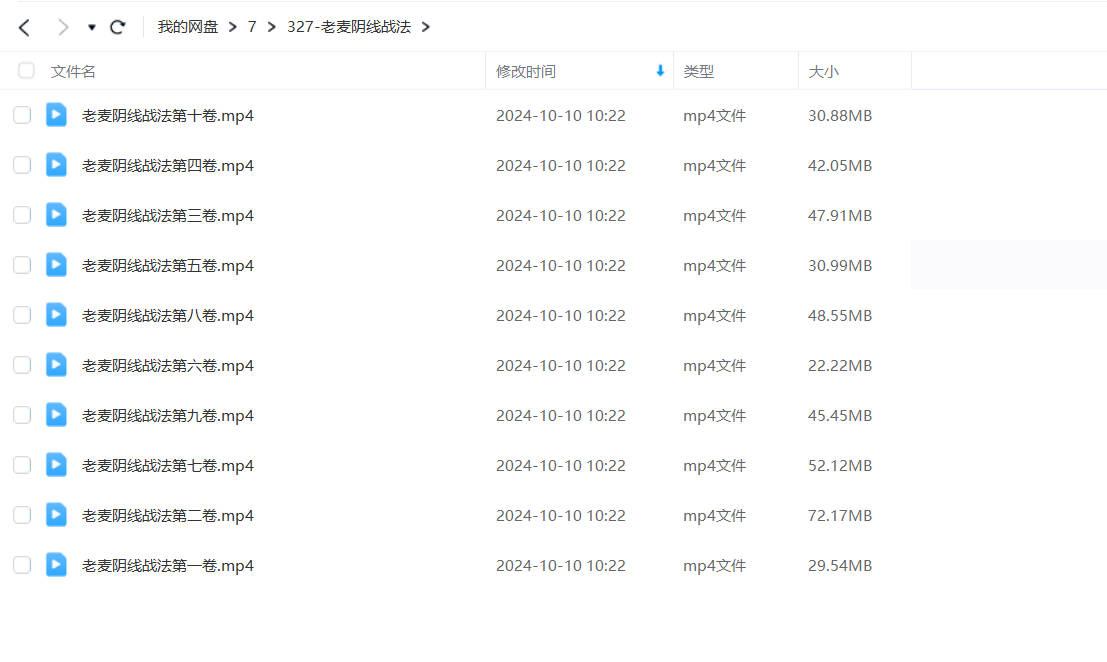Check the box for 老麦阴线战法第七卷.mp4

[x=23, y=465]
